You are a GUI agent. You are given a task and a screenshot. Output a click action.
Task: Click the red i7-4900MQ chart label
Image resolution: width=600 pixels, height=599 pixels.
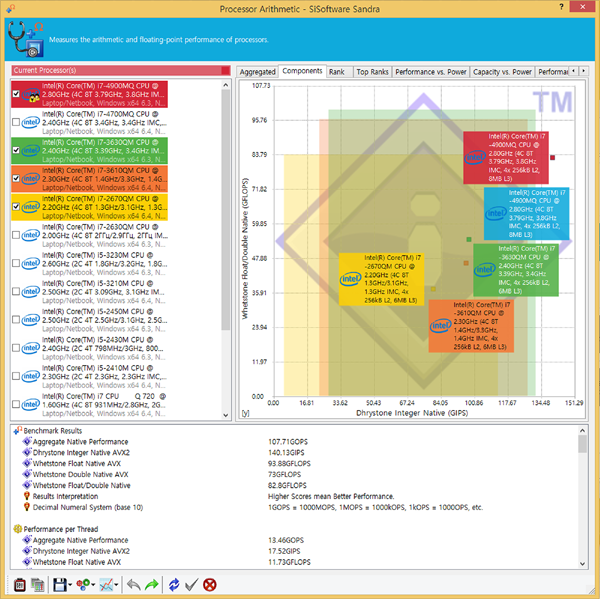coord(505,157)
